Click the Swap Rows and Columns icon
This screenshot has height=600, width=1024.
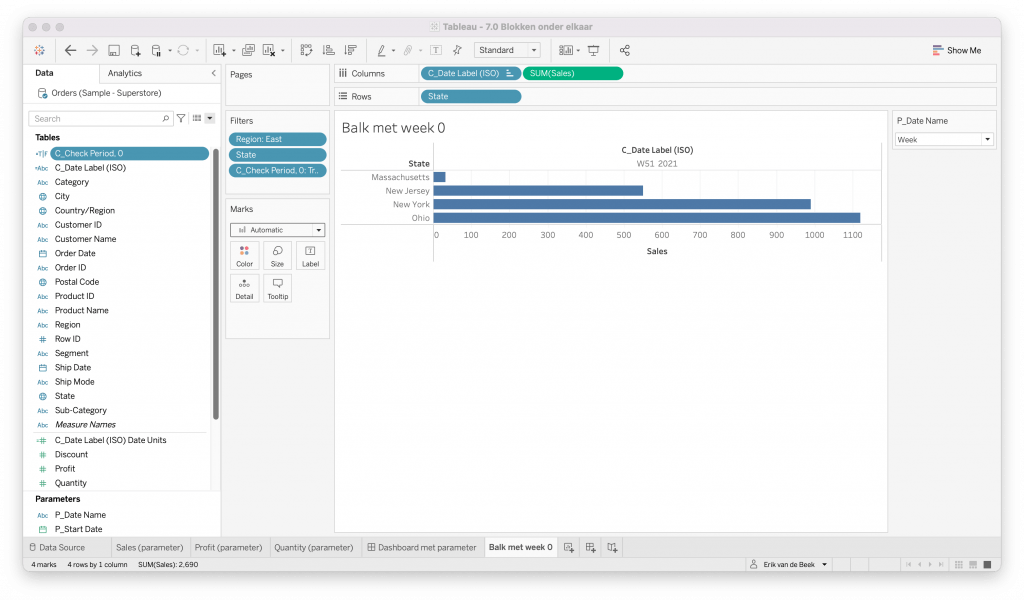pyautogui.click(x=306, y=50)
